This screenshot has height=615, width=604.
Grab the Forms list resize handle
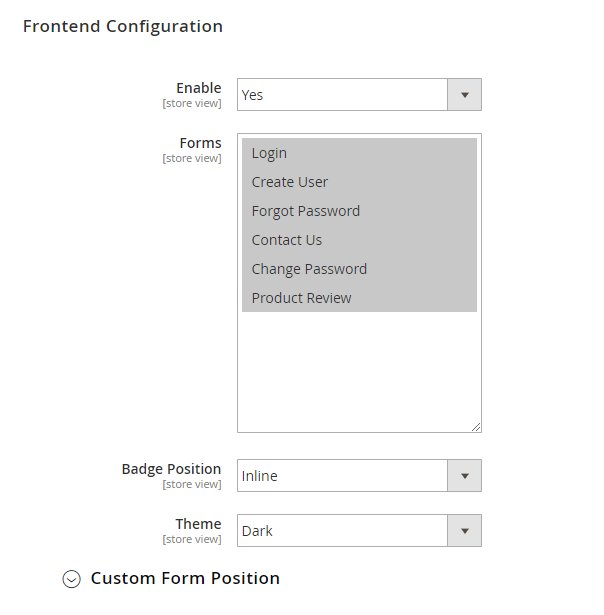pos(476,427)
